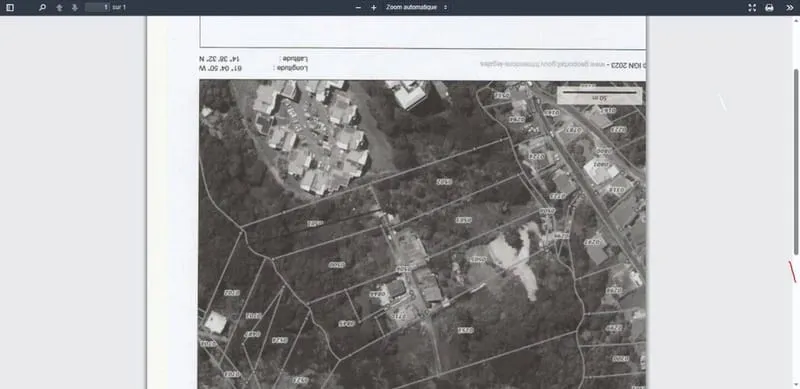Viewport: 800px width, 389px height.
Task: Switch to presentation mode
Action: (x=752, y=8)
